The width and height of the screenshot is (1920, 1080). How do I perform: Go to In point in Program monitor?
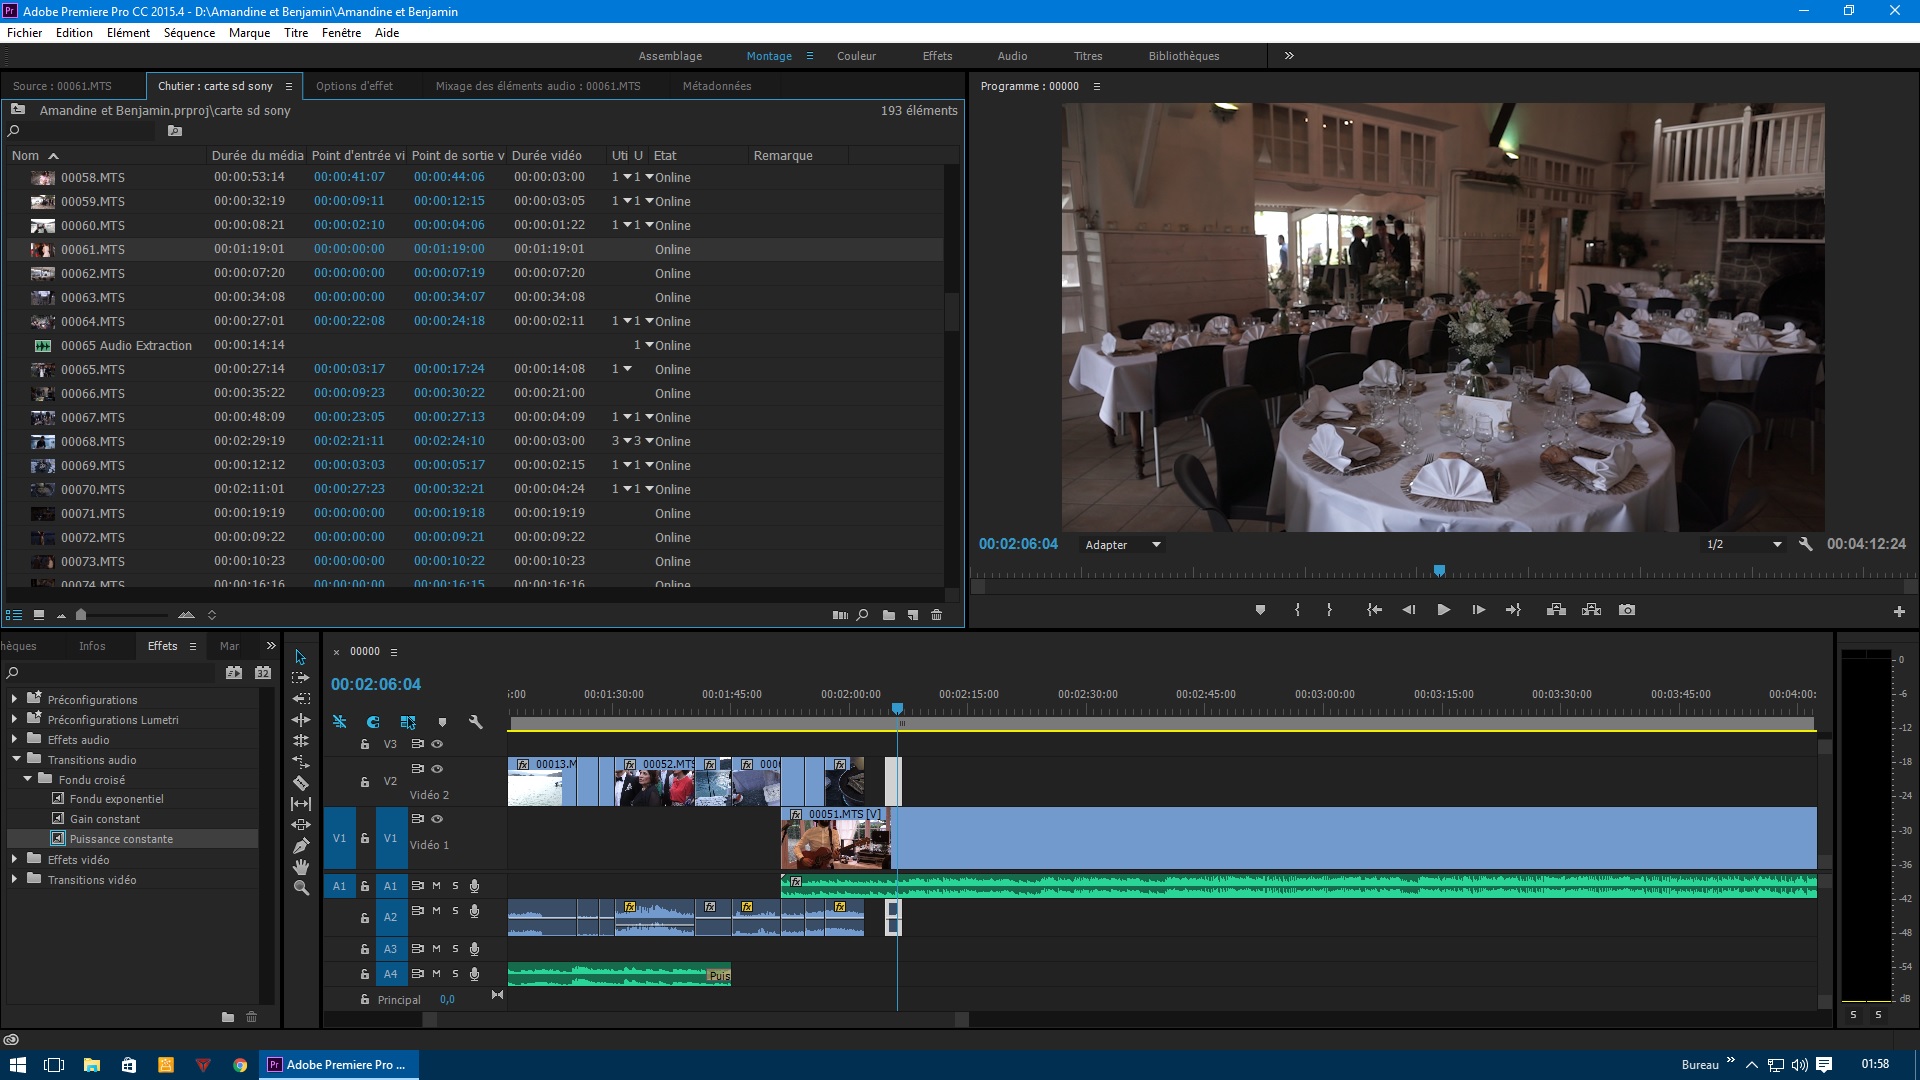1374,610
